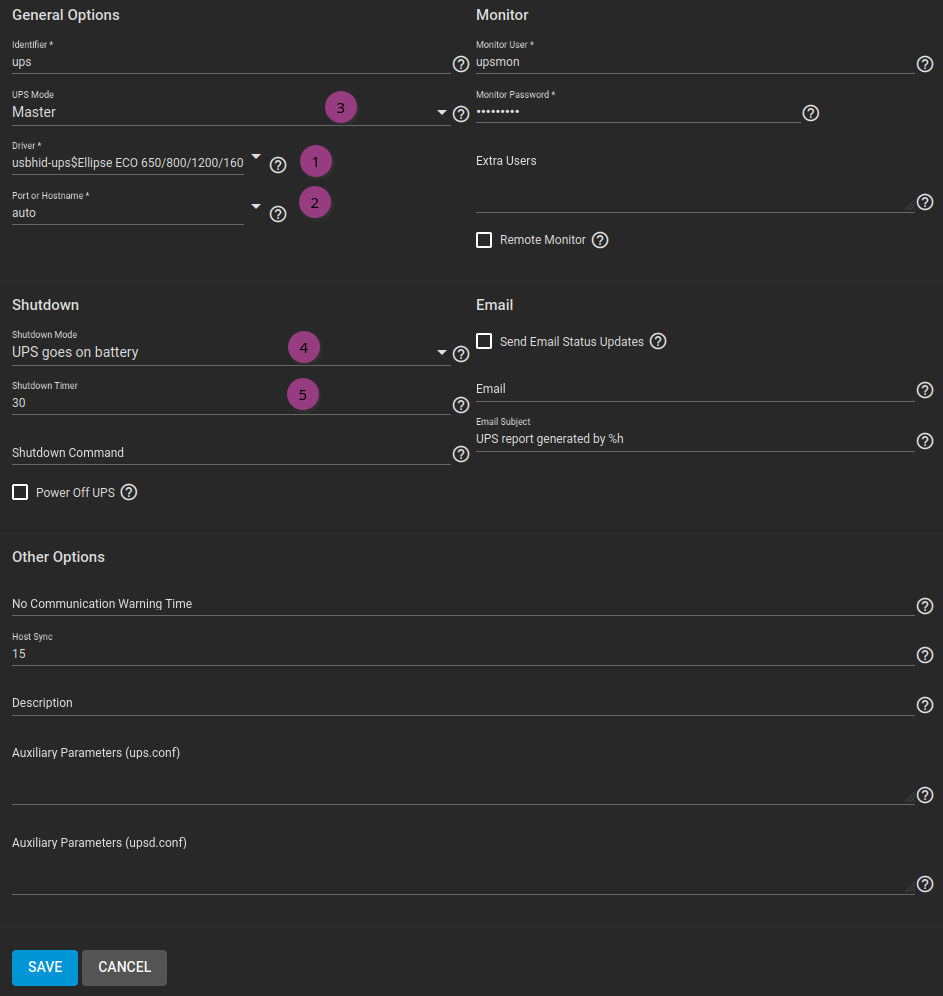The width and height of the screenshot is (943, 996).
Task: Click into the Monitor User field
Action: (x=695, y=62)
